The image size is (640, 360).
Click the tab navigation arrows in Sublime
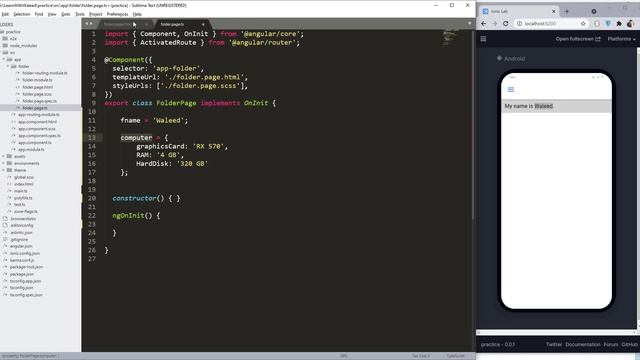tap(88, 24)
